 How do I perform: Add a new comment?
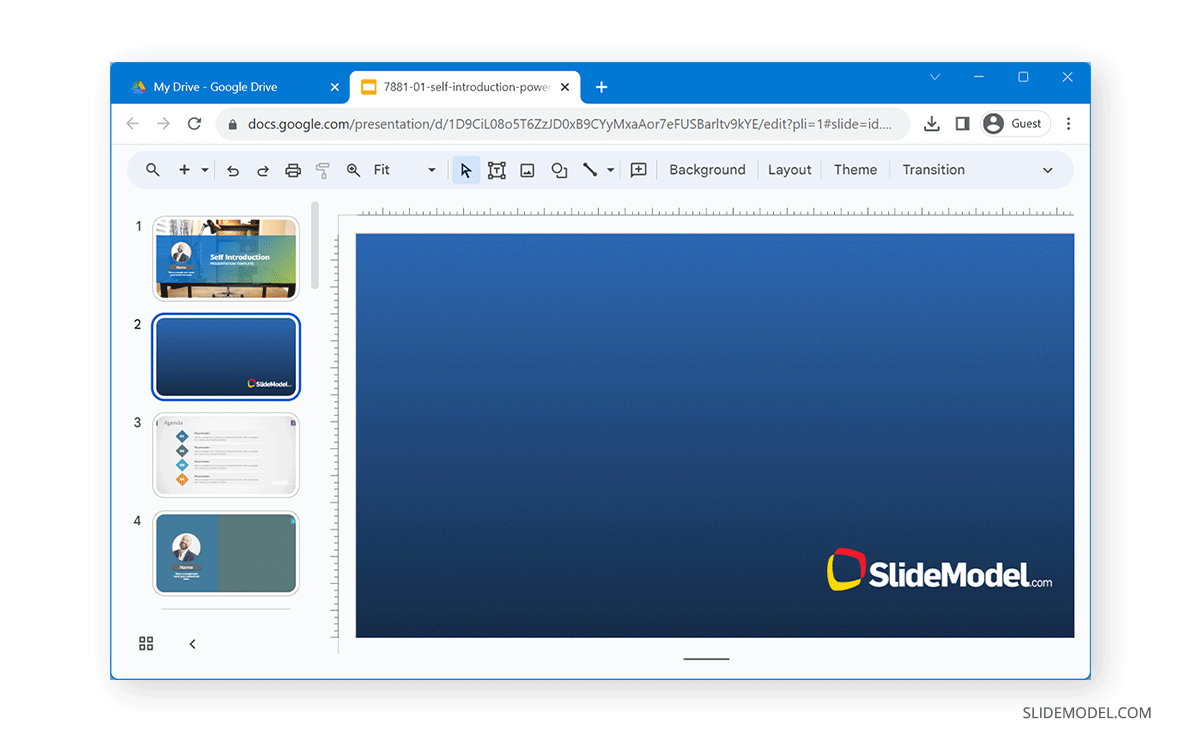(638, 169)
